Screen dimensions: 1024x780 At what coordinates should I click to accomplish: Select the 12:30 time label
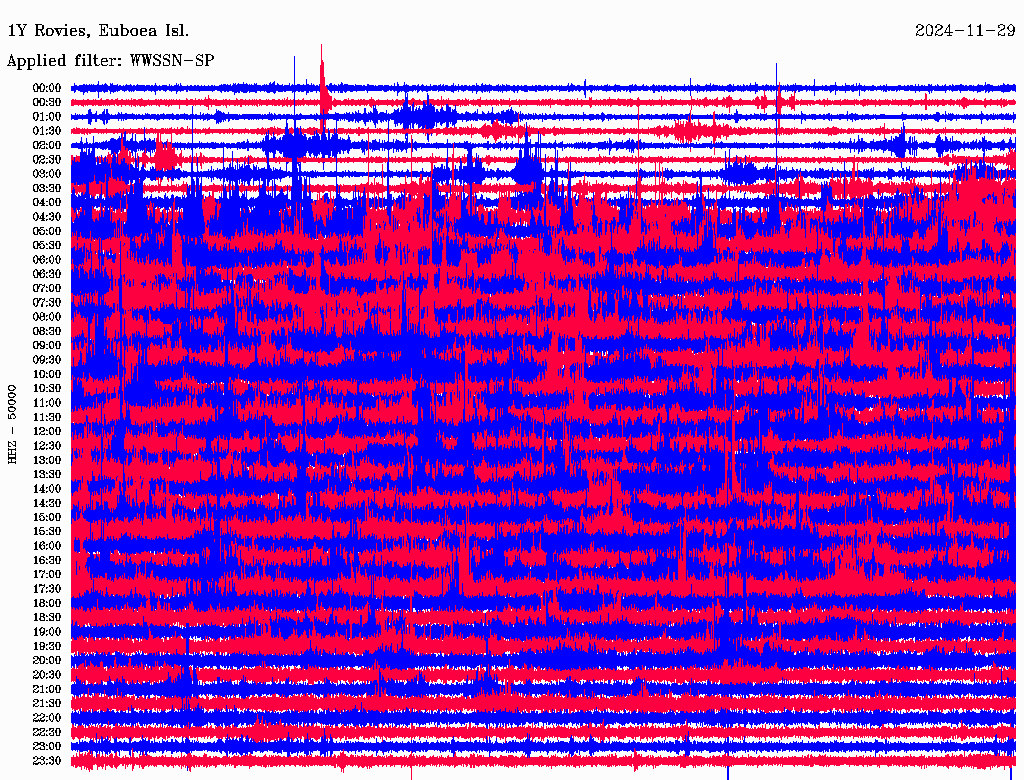click(x=46, y=446)
